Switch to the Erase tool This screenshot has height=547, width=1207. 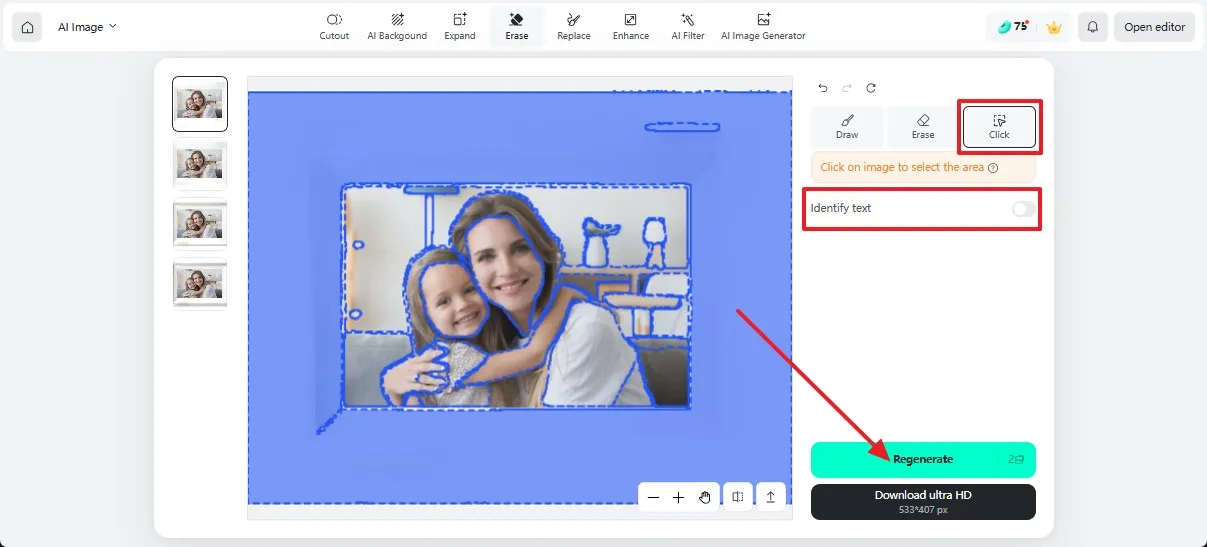pos(517,27)
